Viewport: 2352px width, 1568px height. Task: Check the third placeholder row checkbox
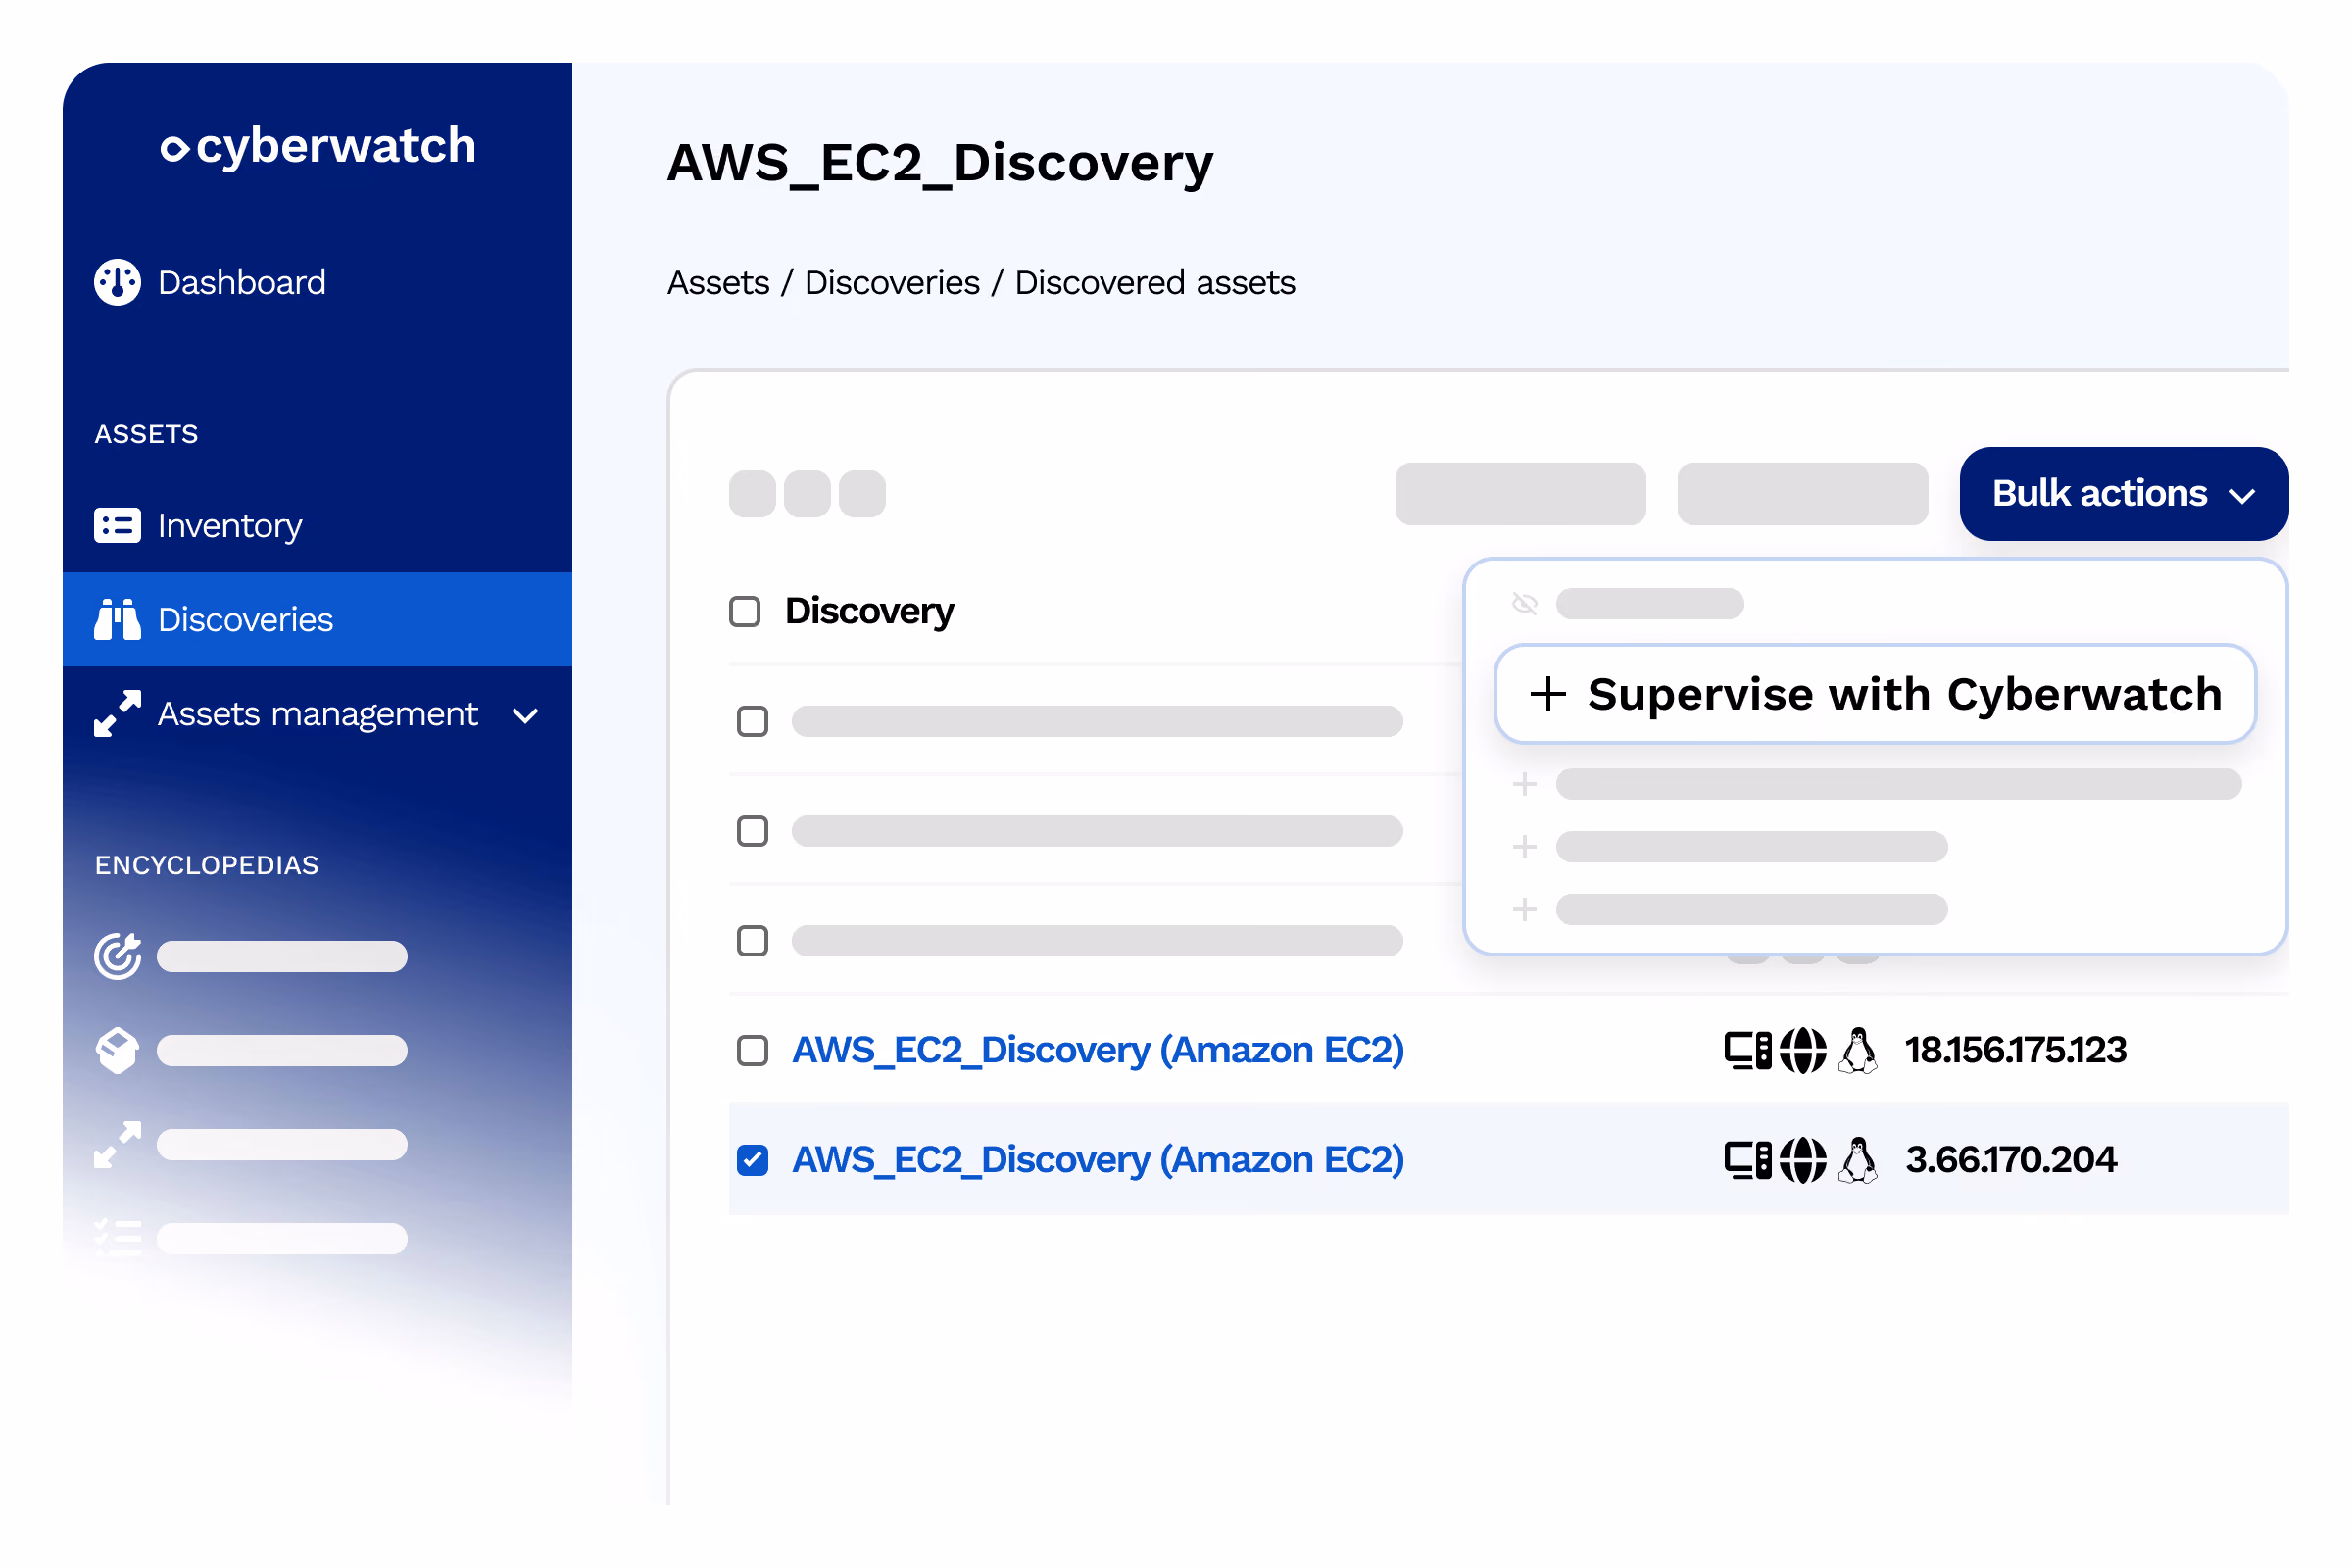[x=752, y=941]
